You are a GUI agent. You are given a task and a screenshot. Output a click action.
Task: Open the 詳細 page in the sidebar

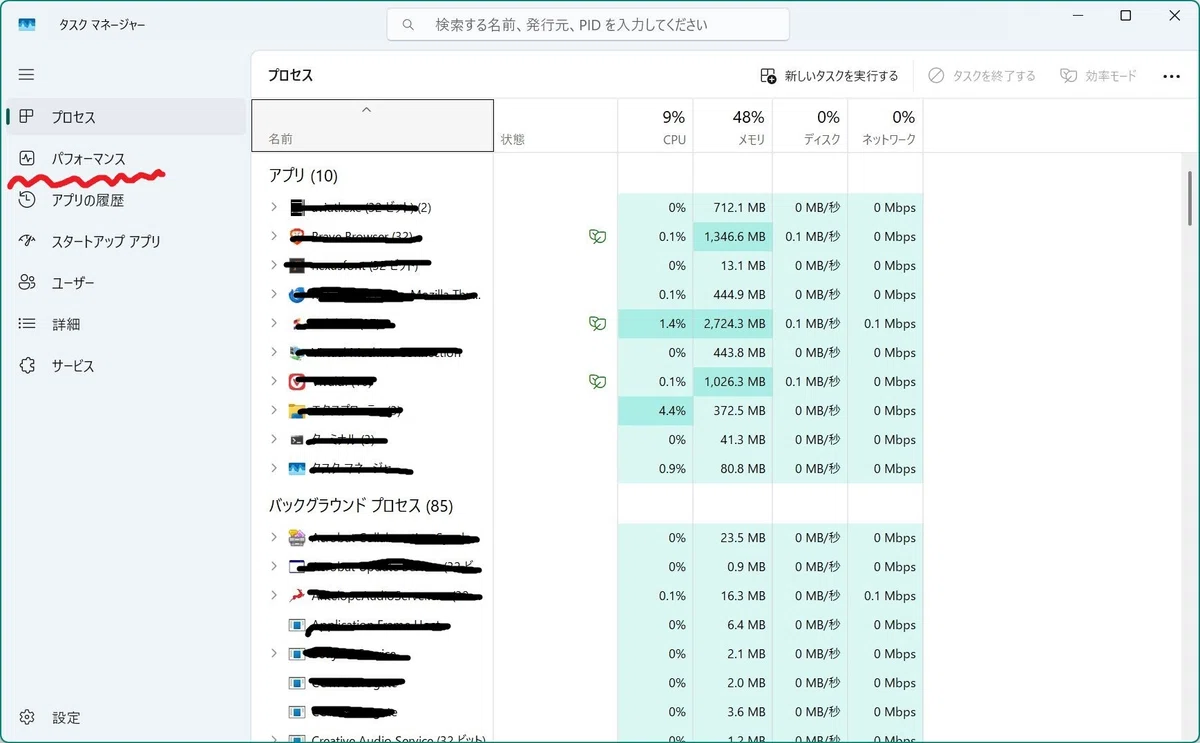click(126, 324)
